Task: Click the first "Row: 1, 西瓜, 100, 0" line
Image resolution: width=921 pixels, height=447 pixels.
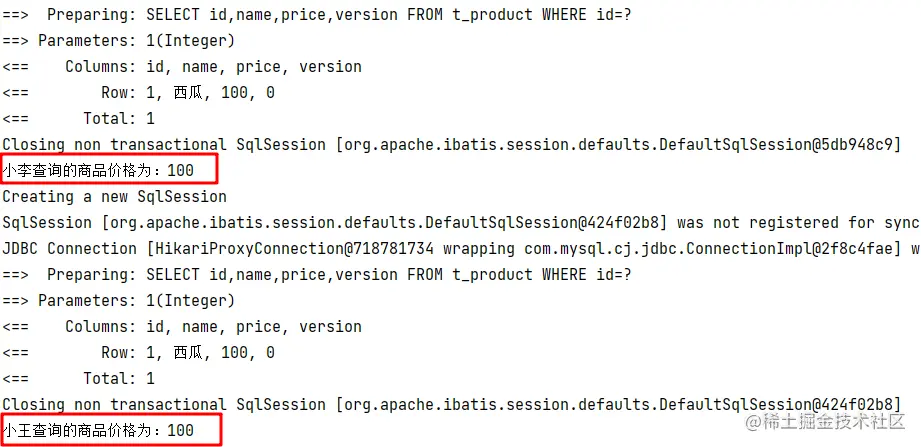Action: coord(188,93)
